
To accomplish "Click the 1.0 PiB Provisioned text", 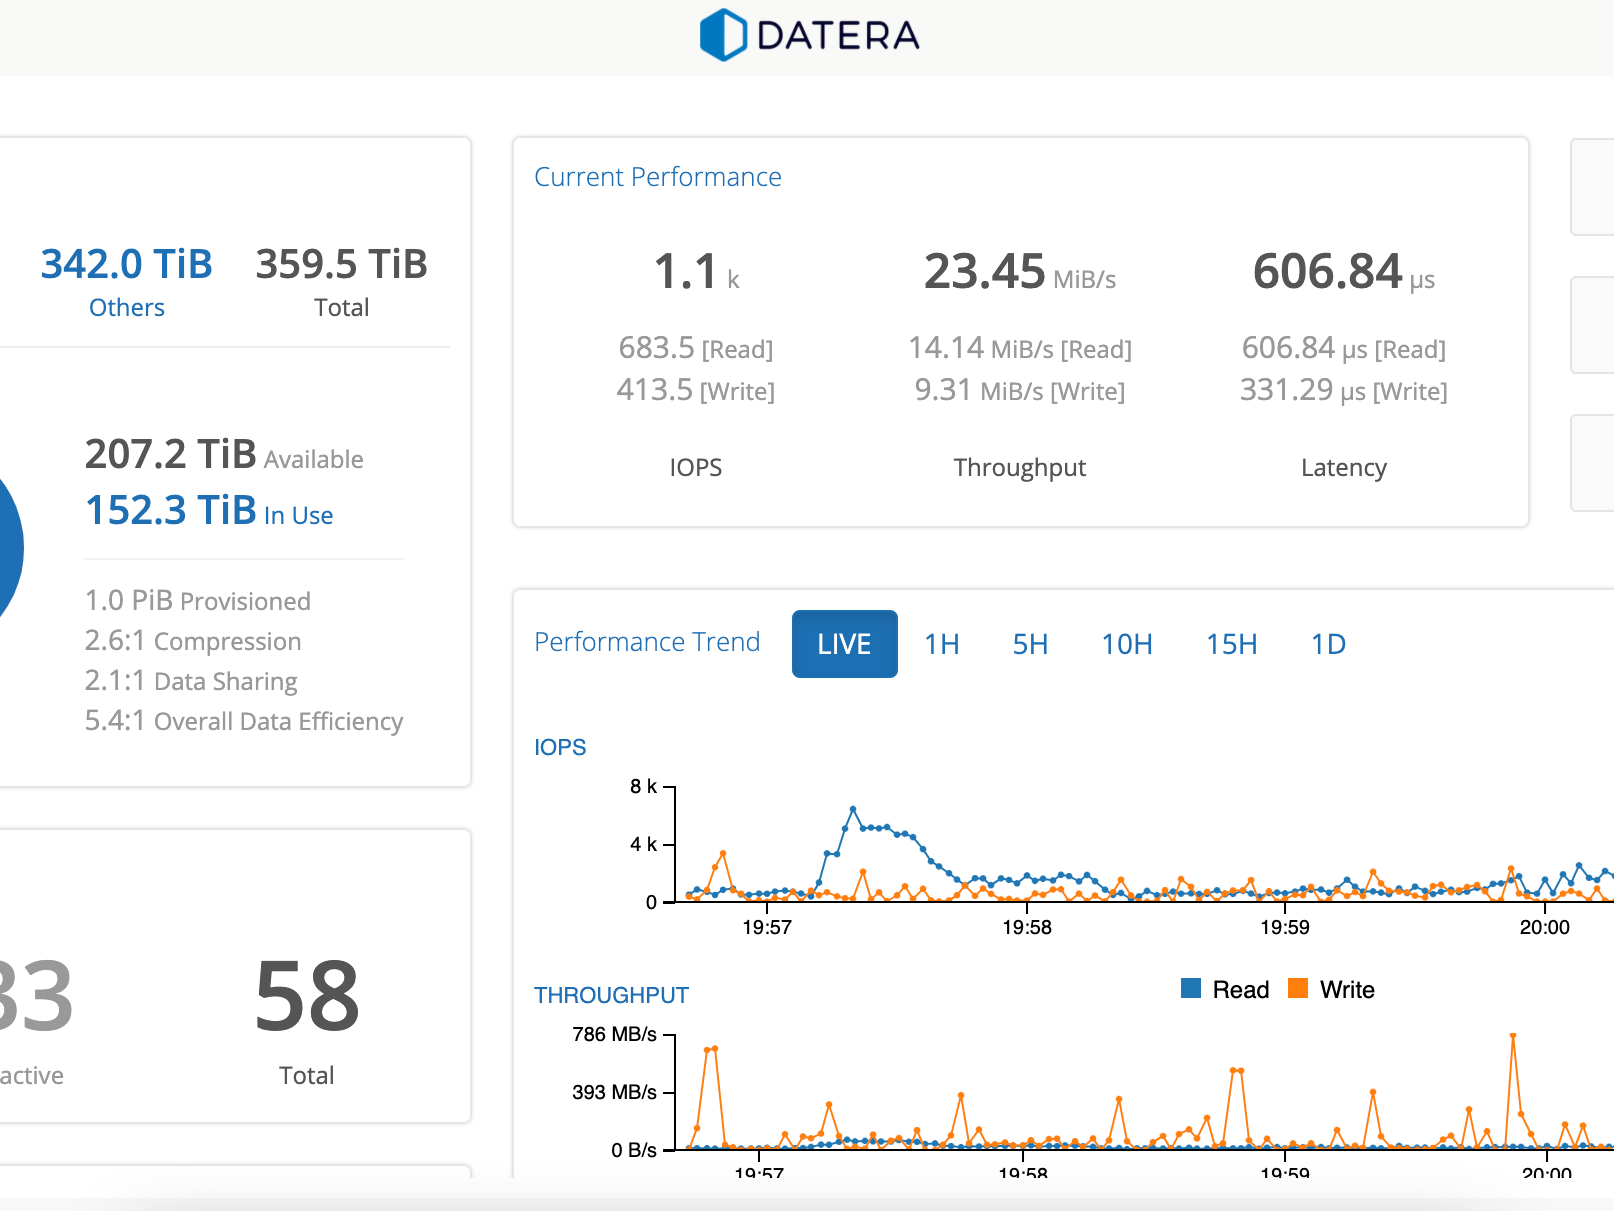I will (x=198, y=601).
